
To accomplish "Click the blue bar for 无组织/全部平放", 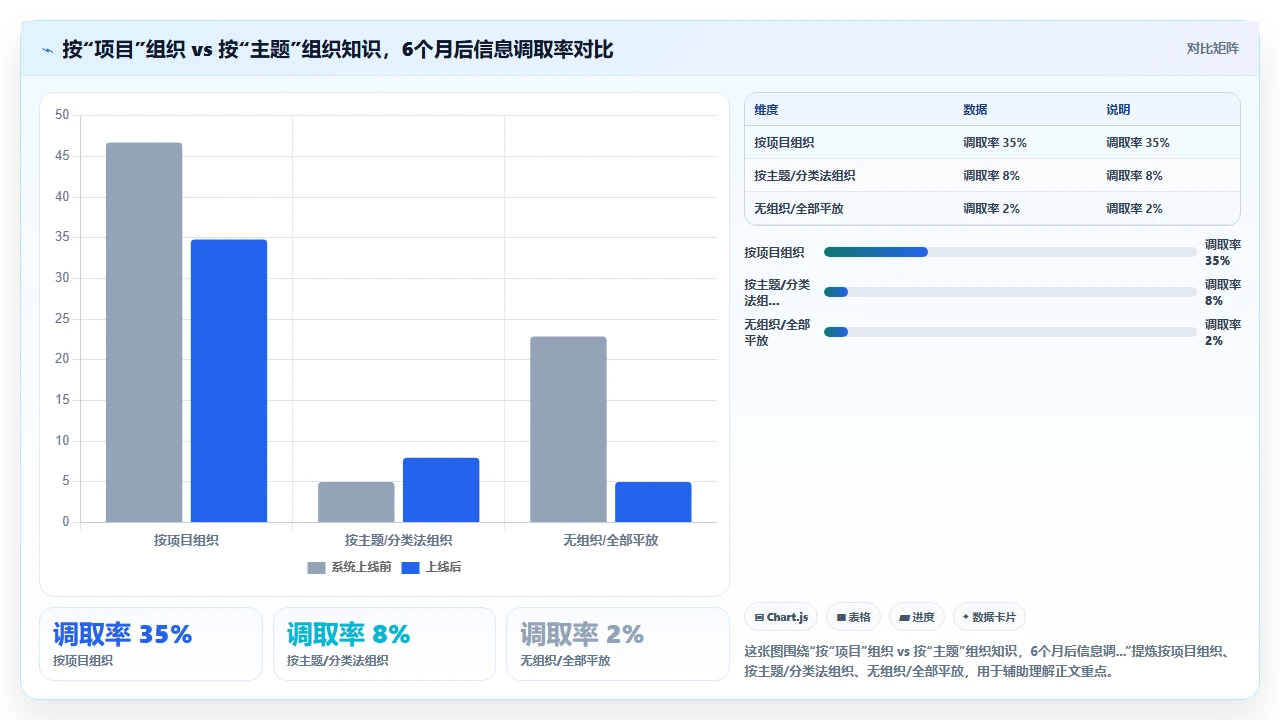I will click(653, 502).
